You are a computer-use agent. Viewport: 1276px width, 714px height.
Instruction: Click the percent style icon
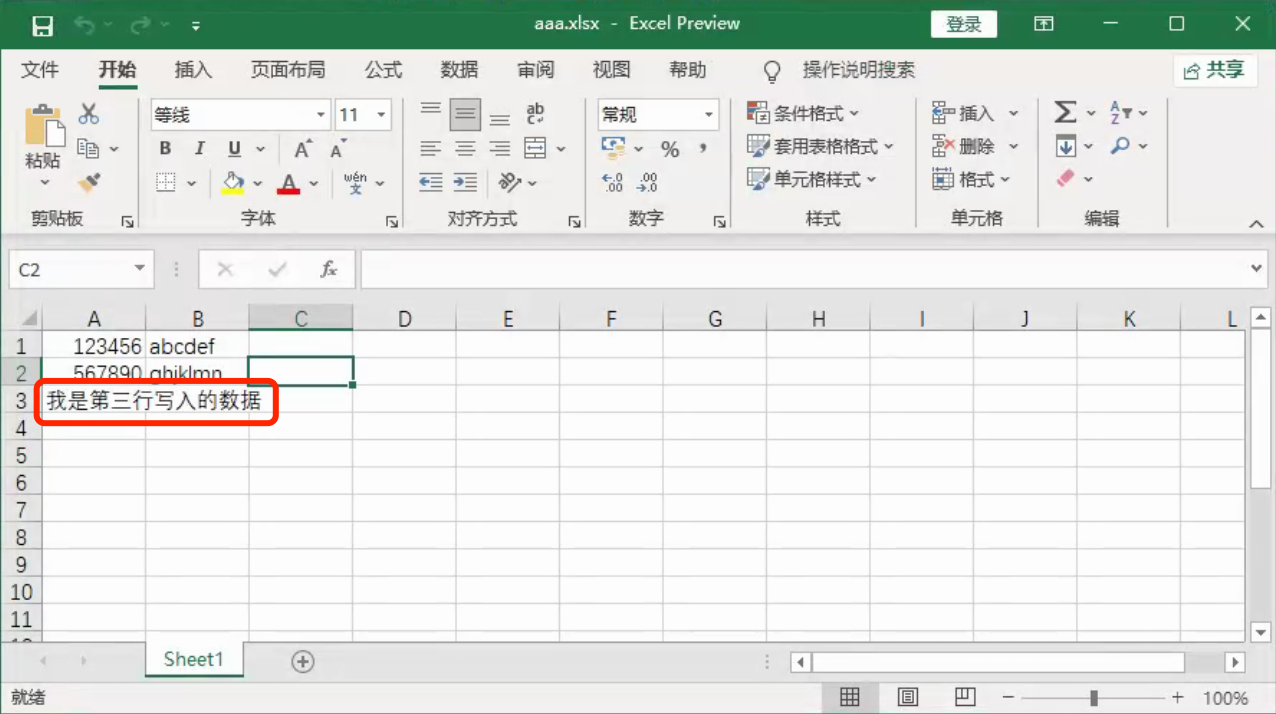pos(670,149)
